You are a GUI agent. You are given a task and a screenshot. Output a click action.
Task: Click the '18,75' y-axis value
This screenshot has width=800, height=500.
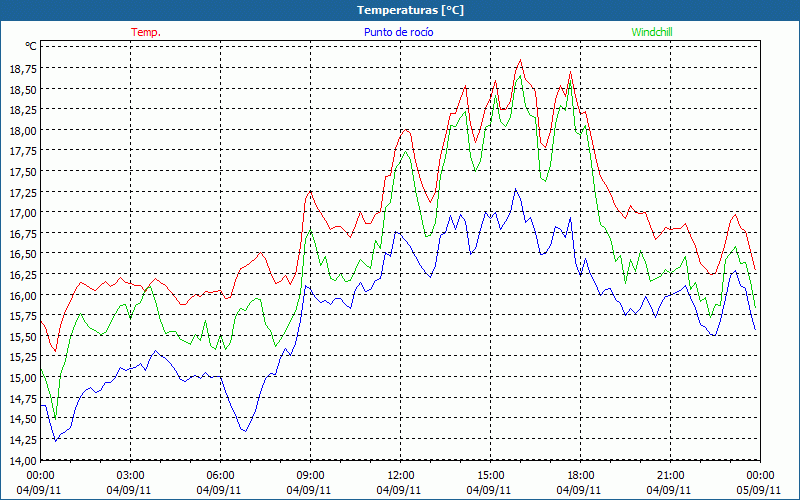pos(23,68)
